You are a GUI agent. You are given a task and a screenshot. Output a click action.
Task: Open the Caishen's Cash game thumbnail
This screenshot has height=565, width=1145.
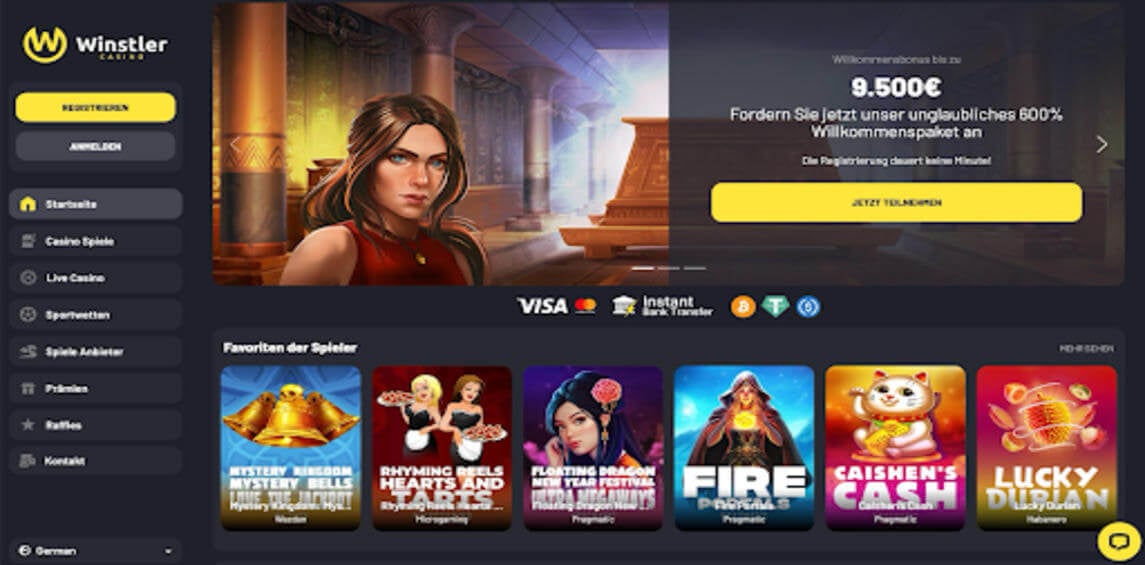(895, 447)
